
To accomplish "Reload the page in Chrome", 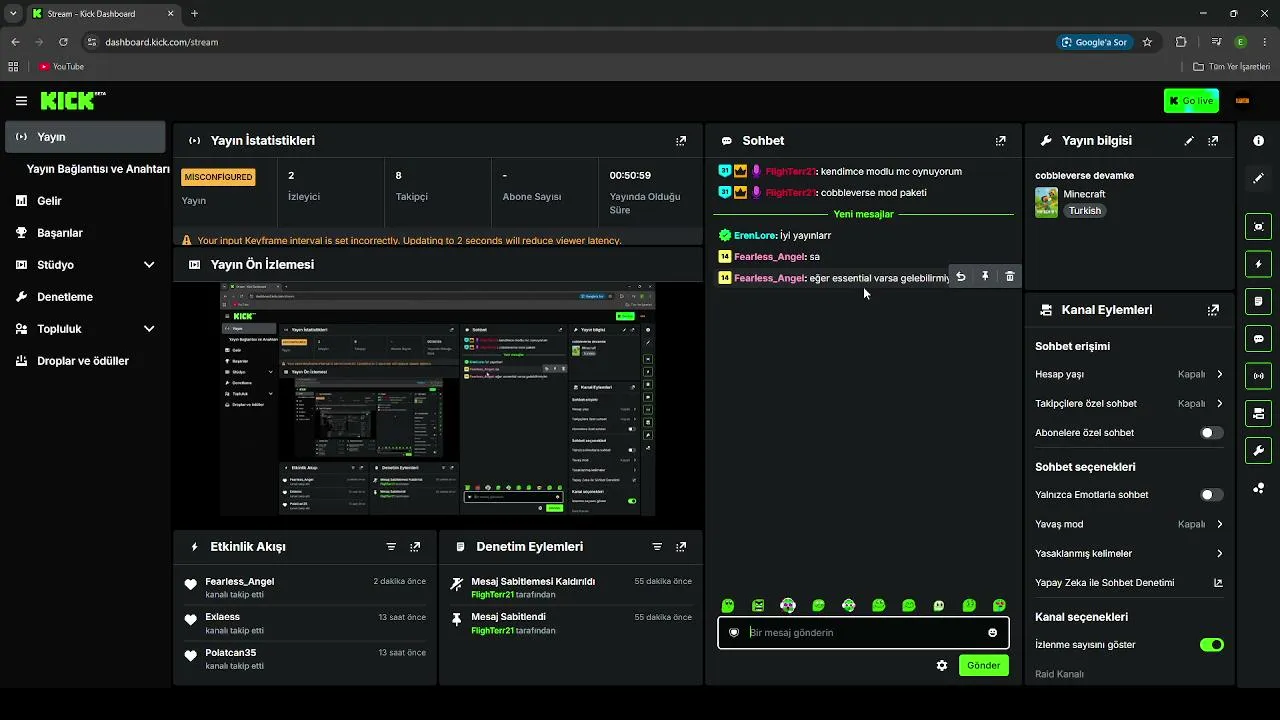I will click(x=63, y=42).
